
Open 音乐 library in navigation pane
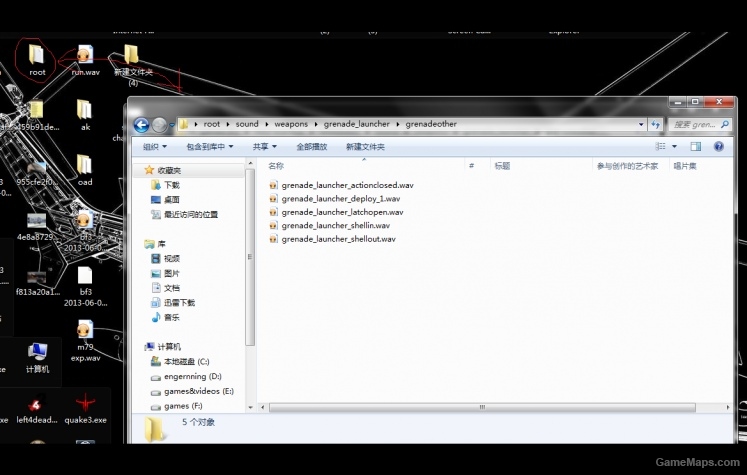pyautogui.click(x=172, y=317)
